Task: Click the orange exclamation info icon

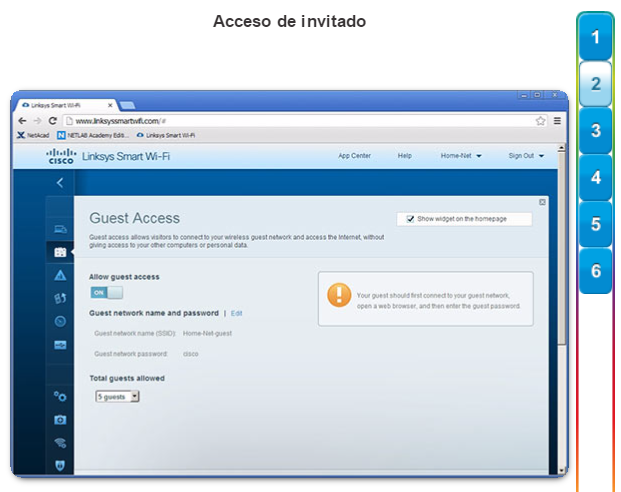Action: pyautogui.click(x=339, y=295)
